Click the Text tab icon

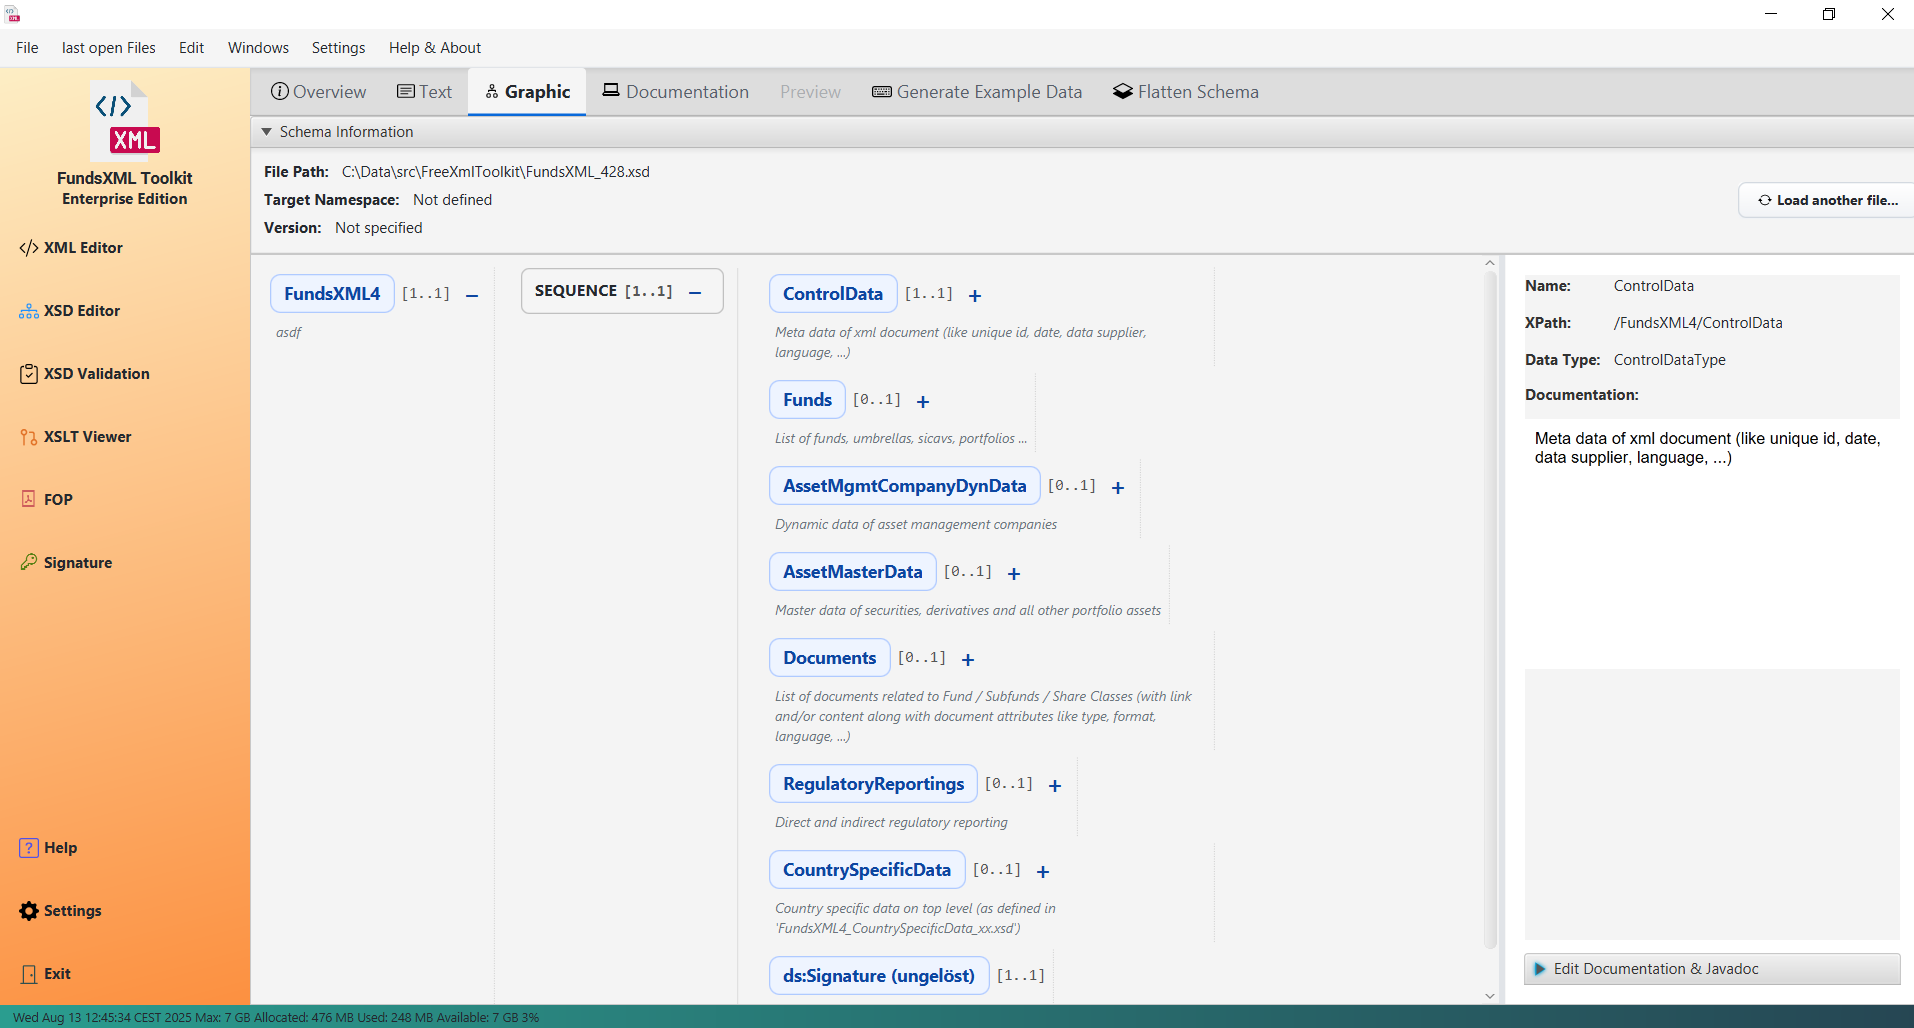pyautogui.click(x=406, y=91)
